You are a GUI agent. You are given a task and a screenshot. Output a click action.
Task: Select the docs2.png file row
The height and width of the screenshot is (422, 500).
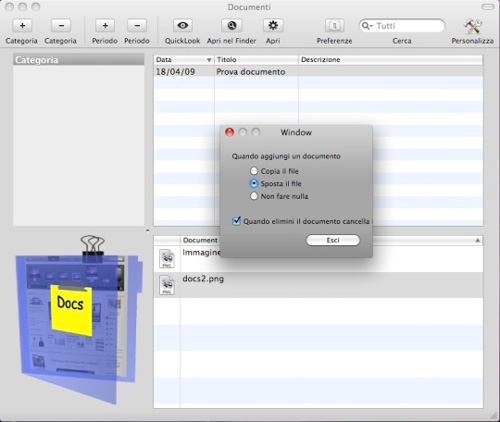318,285
